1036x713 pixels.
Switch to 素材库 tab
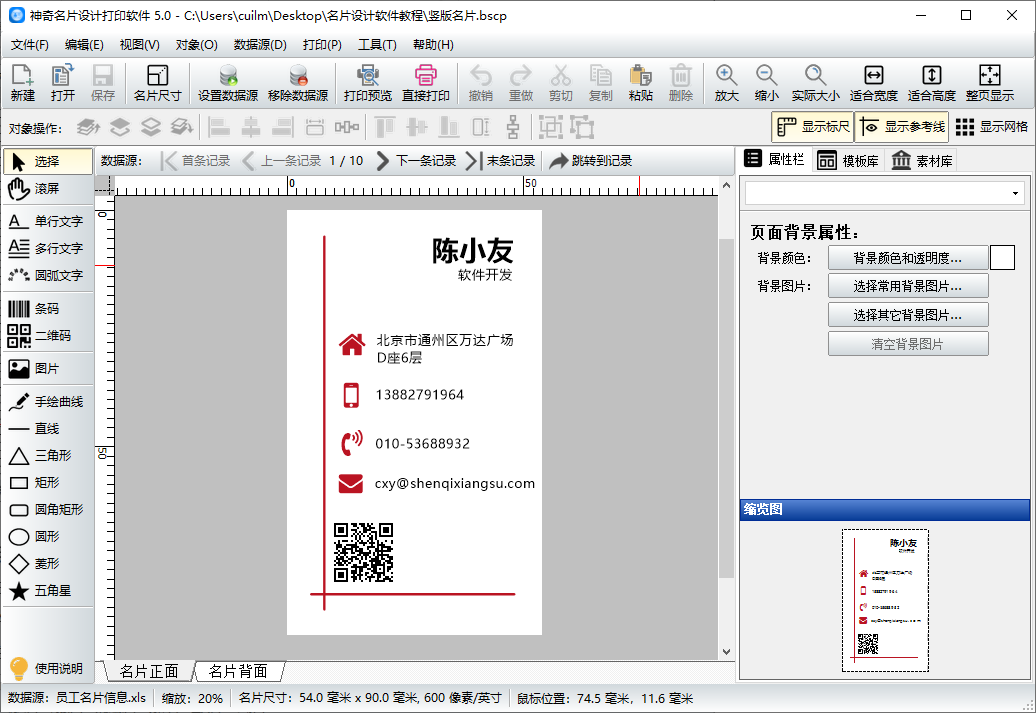pyautogui.click(x=922, y=161)
